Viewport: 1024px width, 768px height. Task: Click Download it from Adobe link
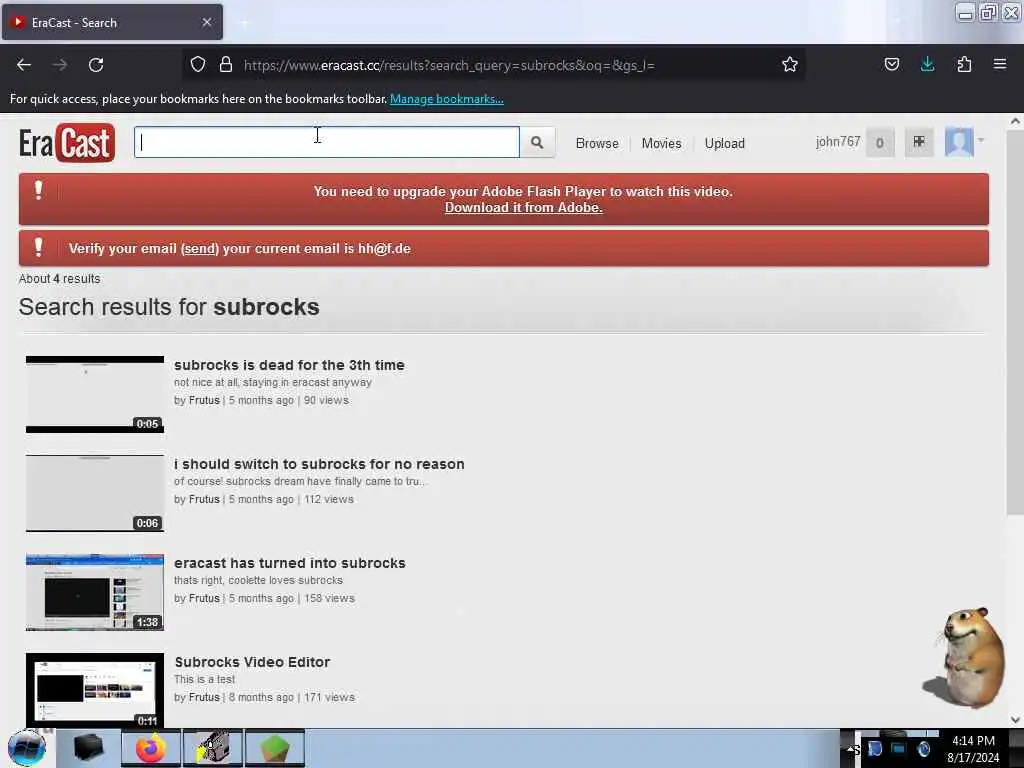point(524,208)
